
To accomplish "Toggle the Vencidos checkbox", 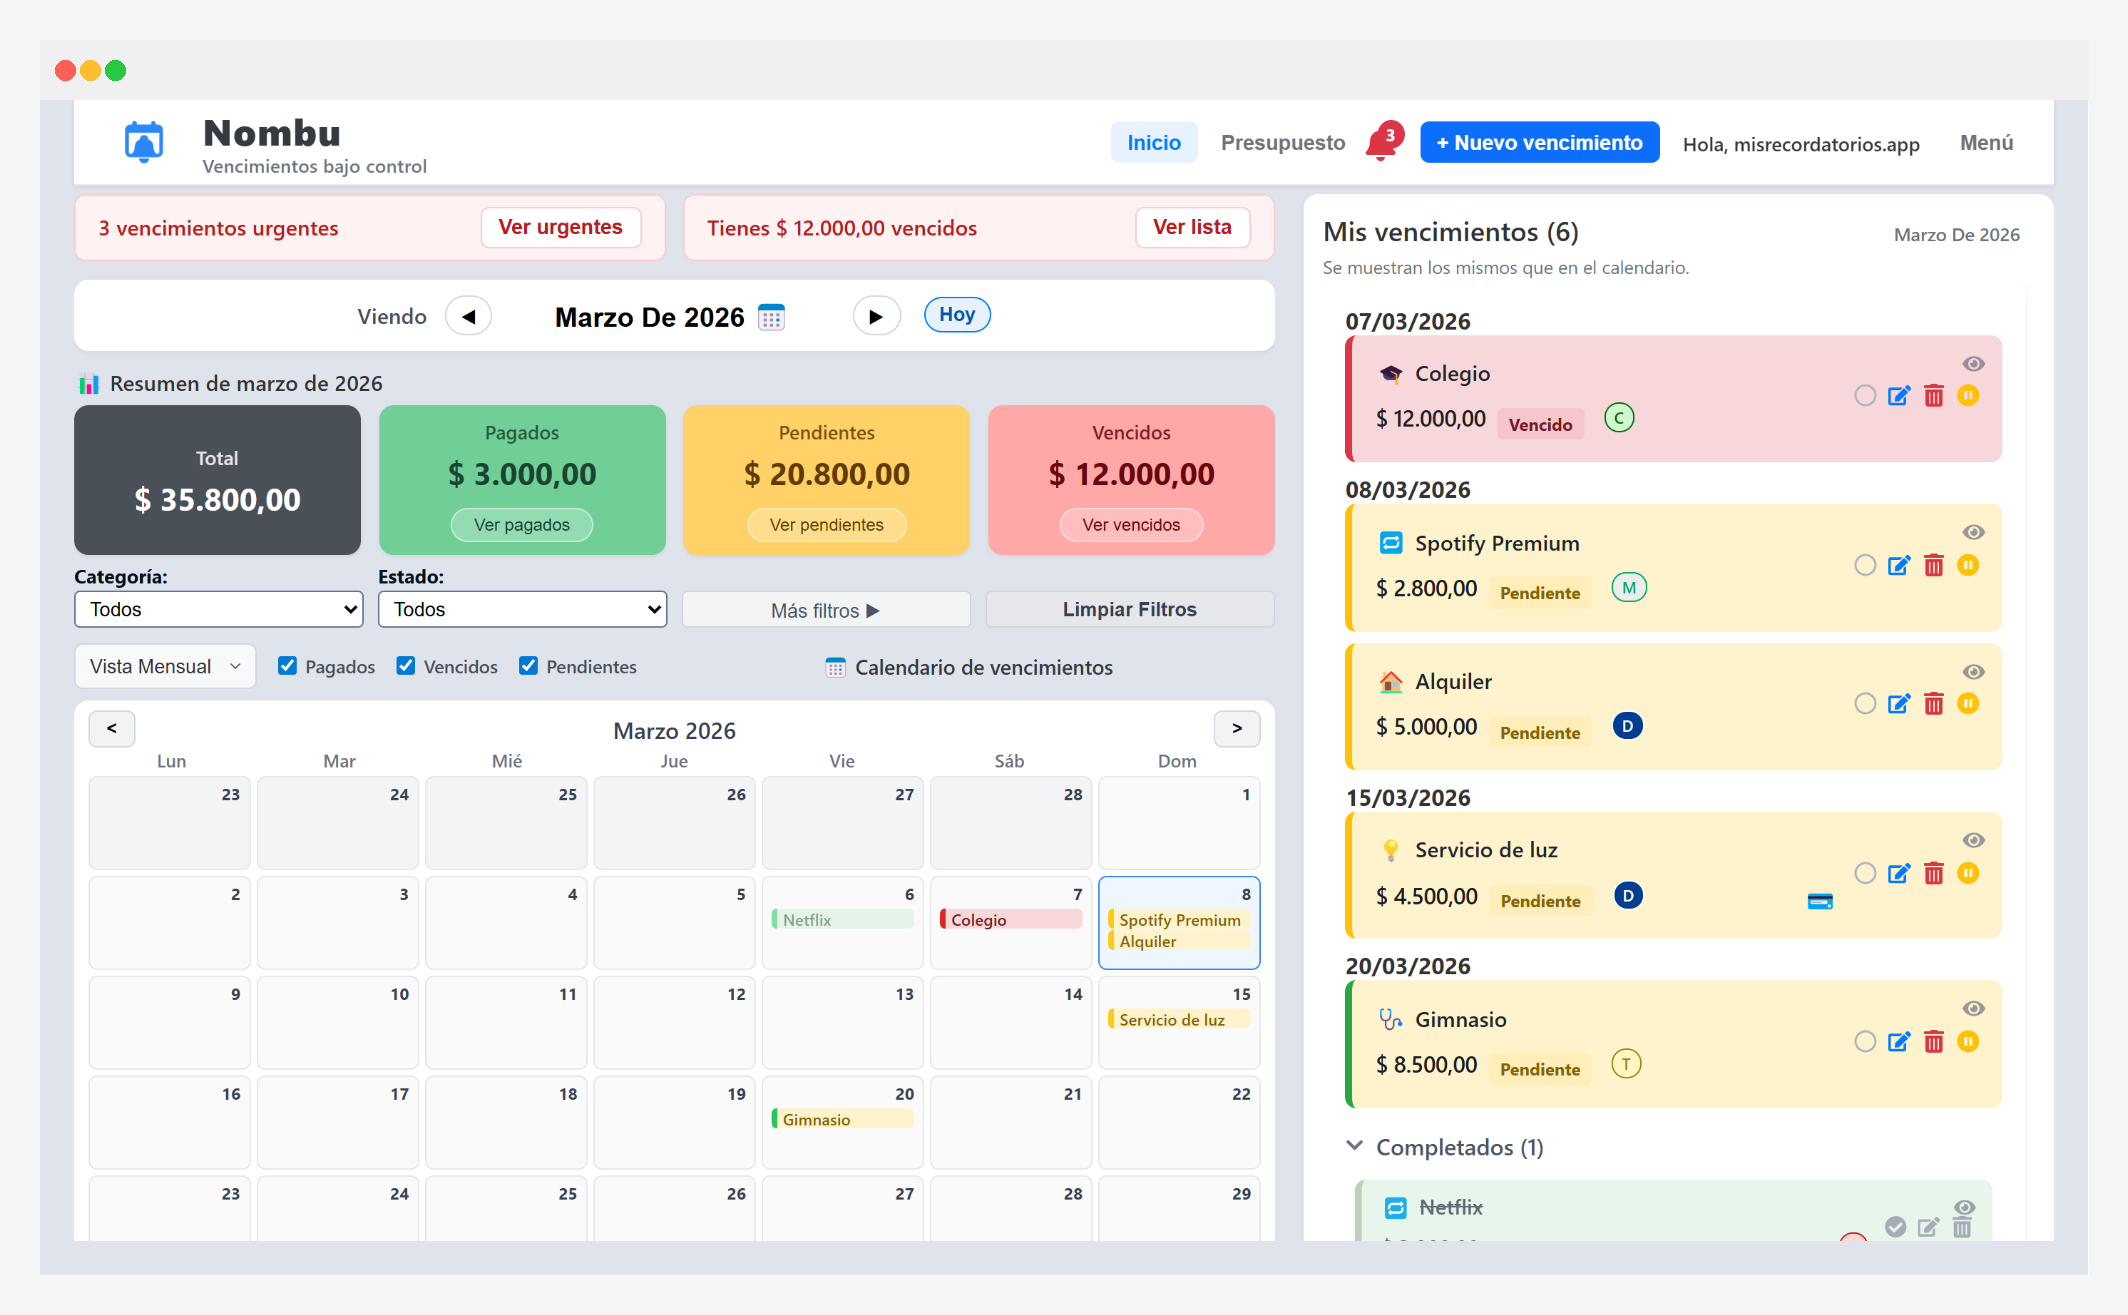I will tap(405, 666).
